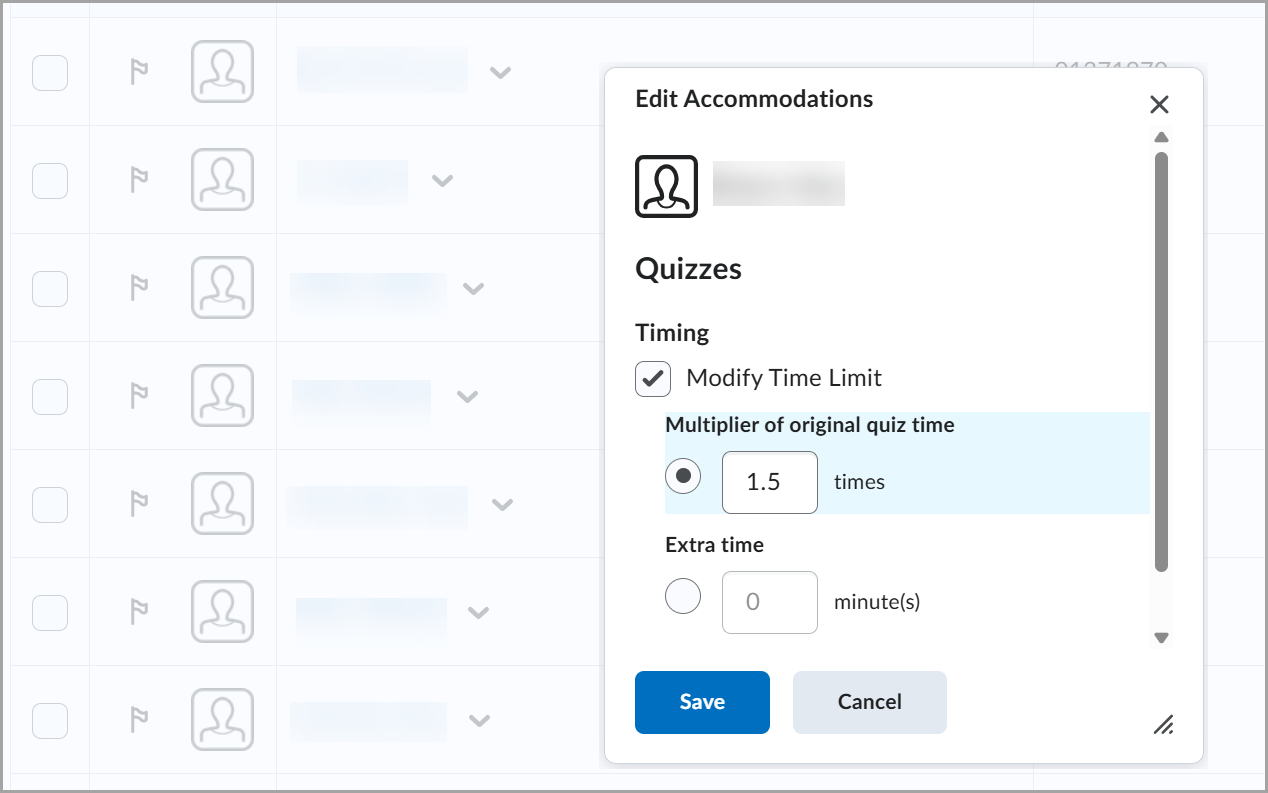
Task: Click the flag icon on the third learner row
Action: 138,288
